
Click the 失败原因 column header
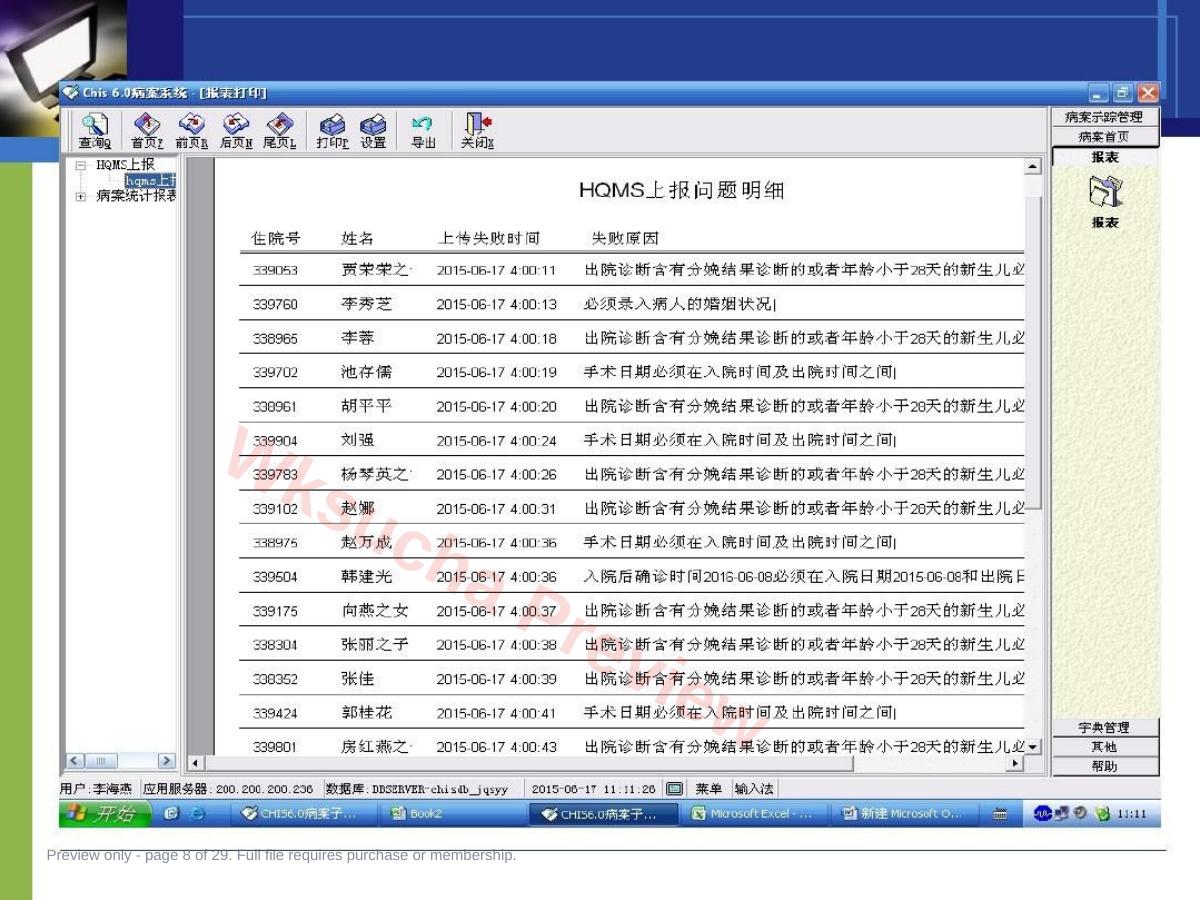[x=625, y=239]
